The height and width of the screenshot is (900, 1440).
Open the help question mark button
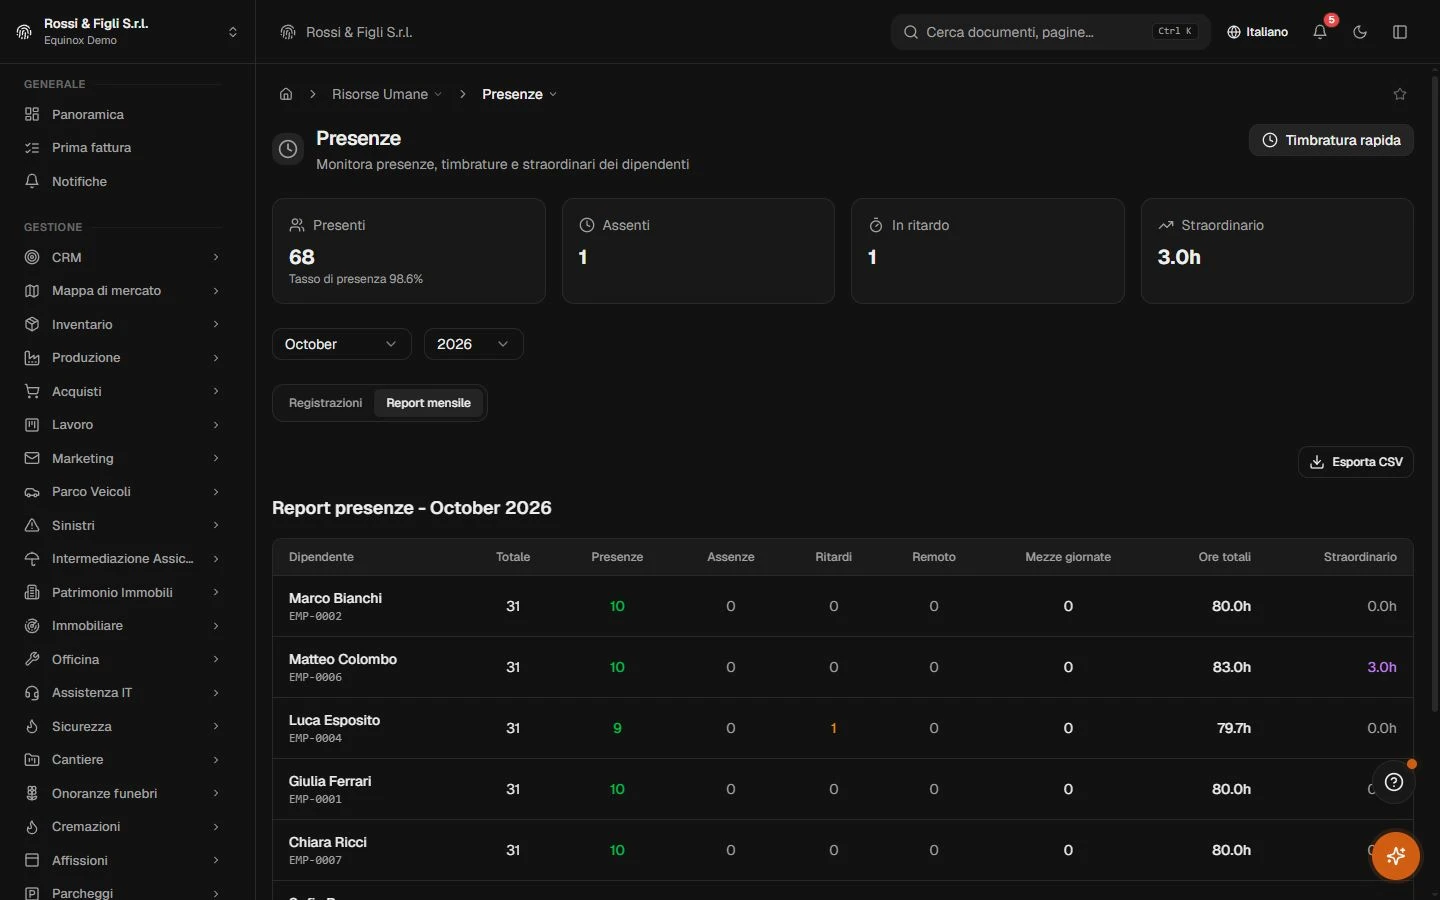(x=1394, y=782)
